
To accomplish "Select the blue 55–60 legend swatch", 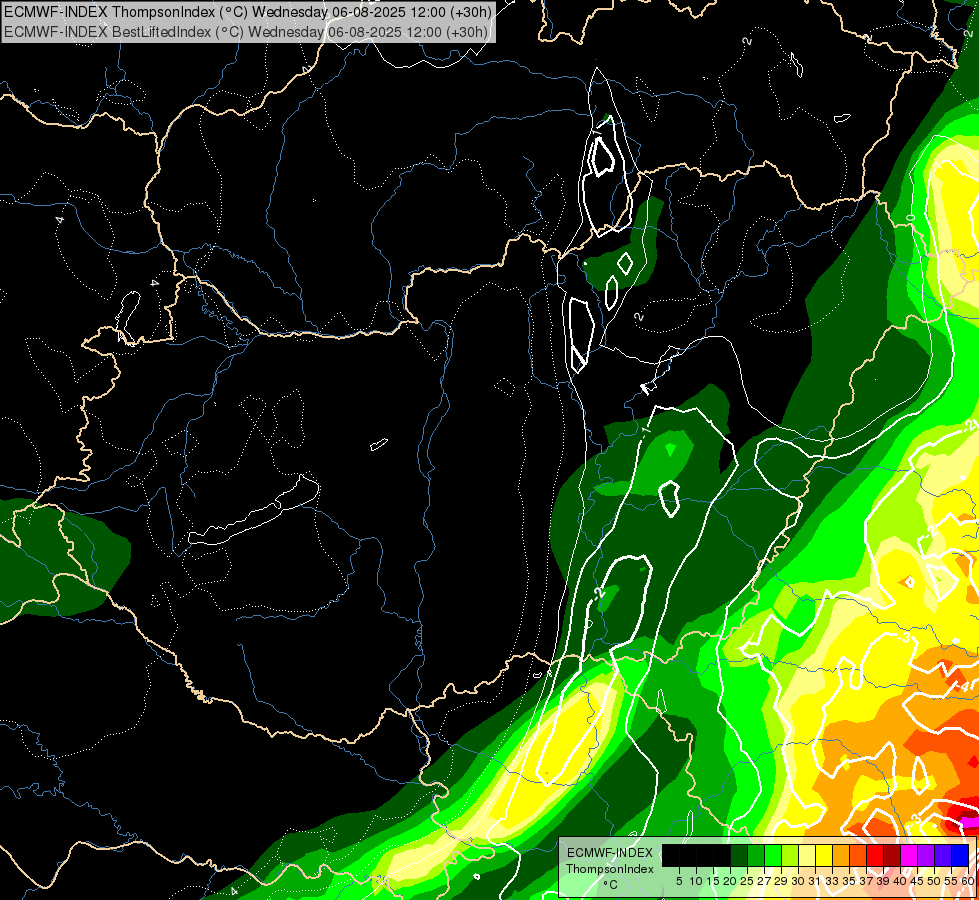I will (960, 856).
